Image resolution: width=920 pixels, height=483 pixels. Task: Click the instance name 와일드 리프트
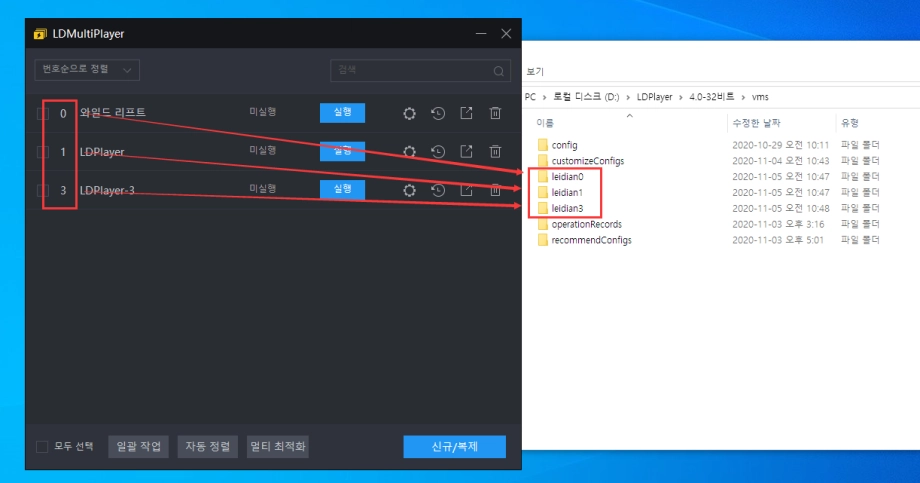pos(113,112)
